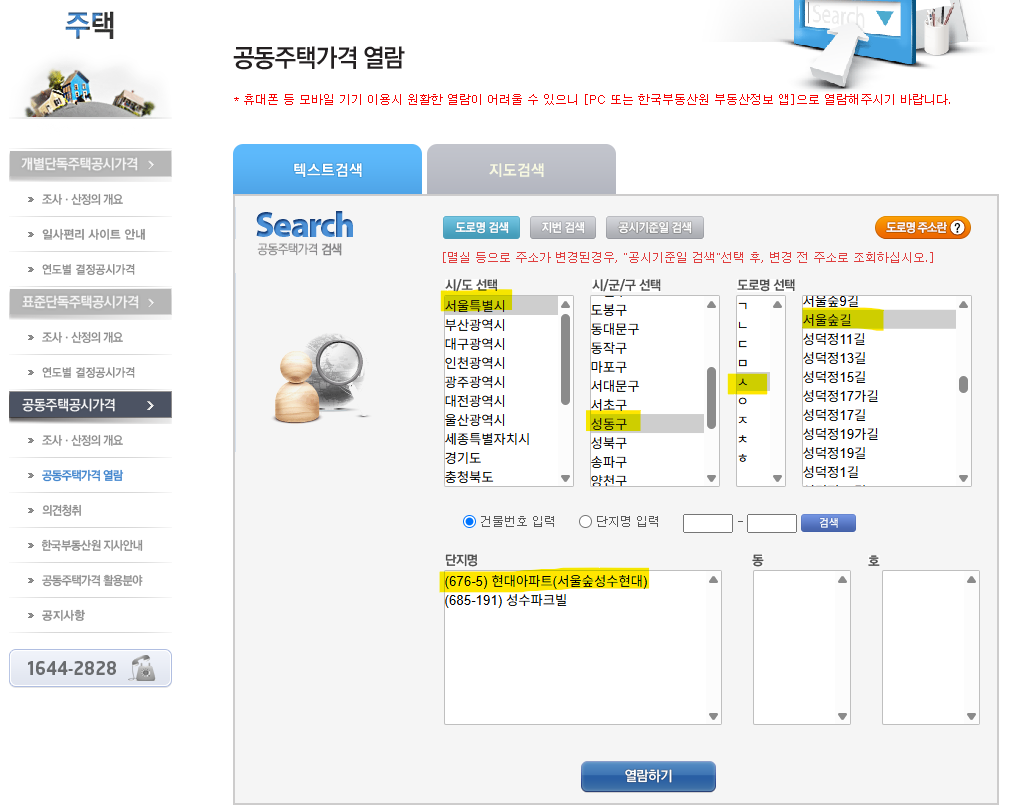1009x811 pixels.
Task: Switch to the 텍스트검색 tab
Action: tap(327, 168)
